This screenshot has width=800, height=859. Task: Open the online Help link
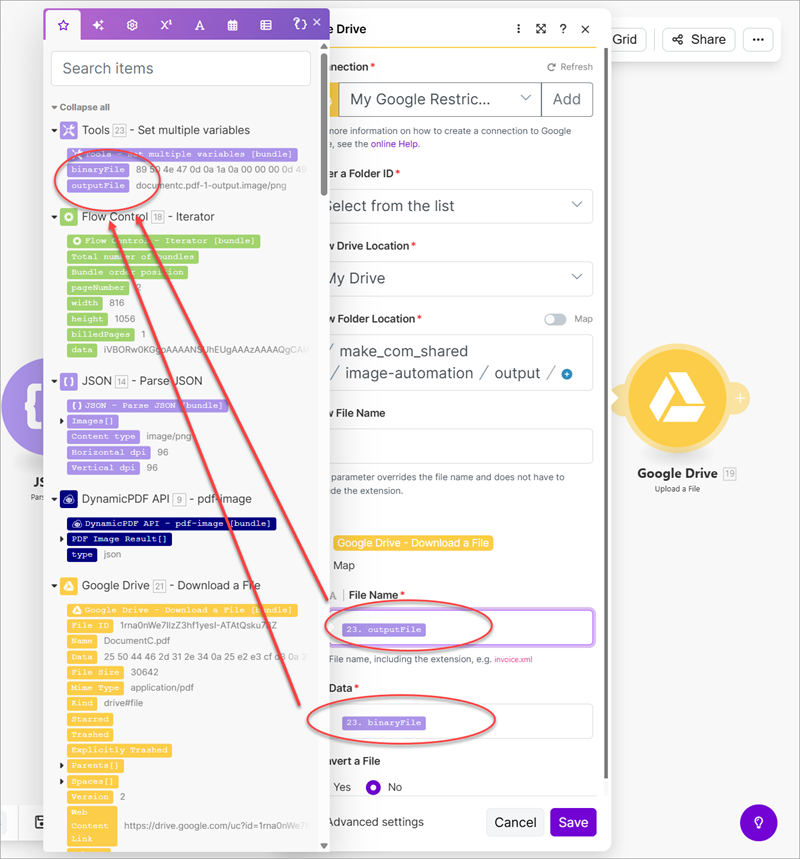click(395, 144)
